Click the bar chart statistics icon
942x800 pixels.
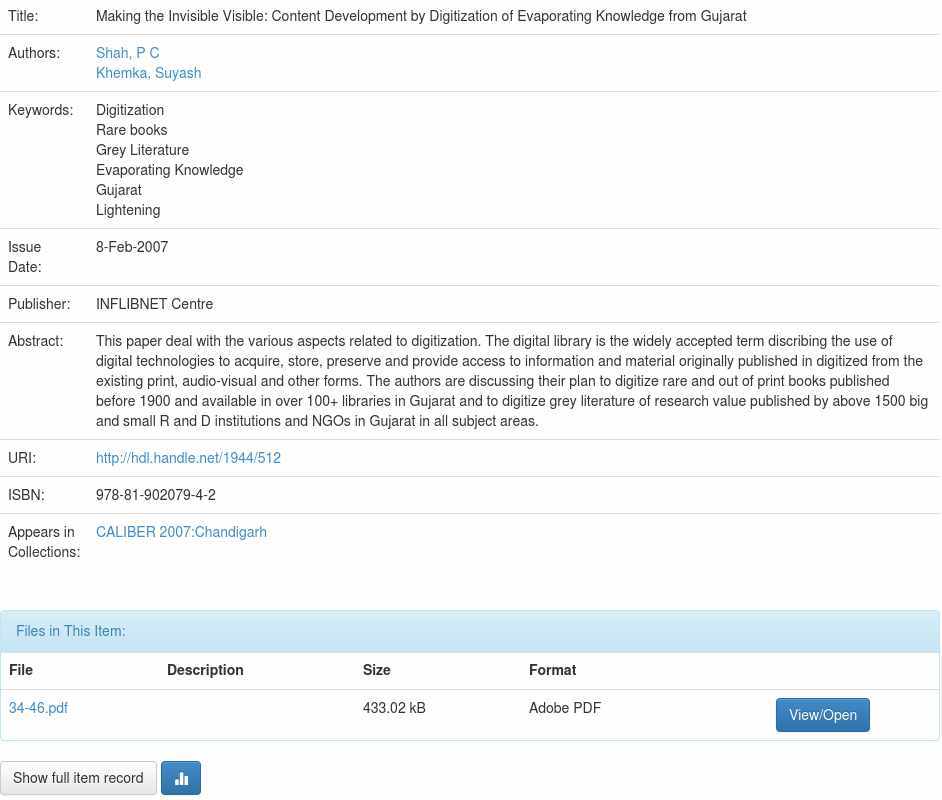181,778
